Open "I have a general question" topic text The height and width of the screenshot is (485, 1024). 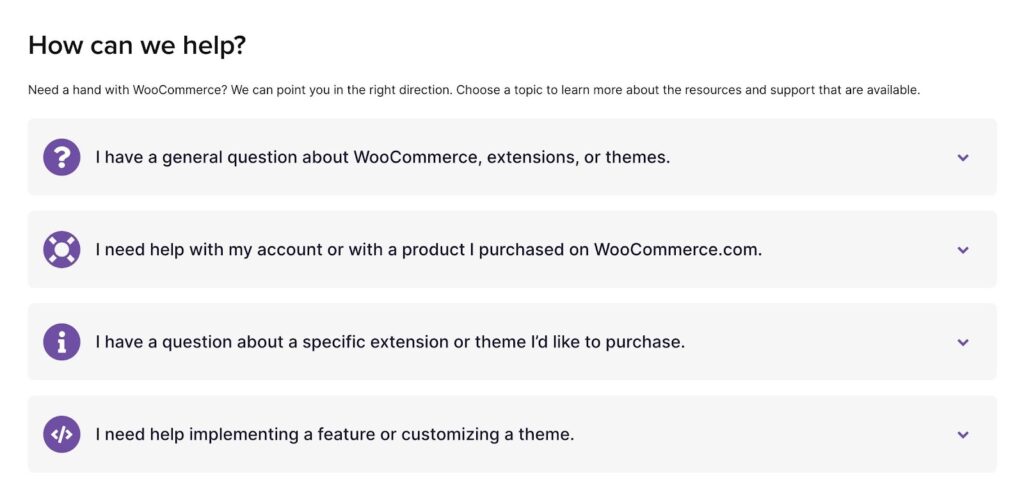[x=382, y=157]
